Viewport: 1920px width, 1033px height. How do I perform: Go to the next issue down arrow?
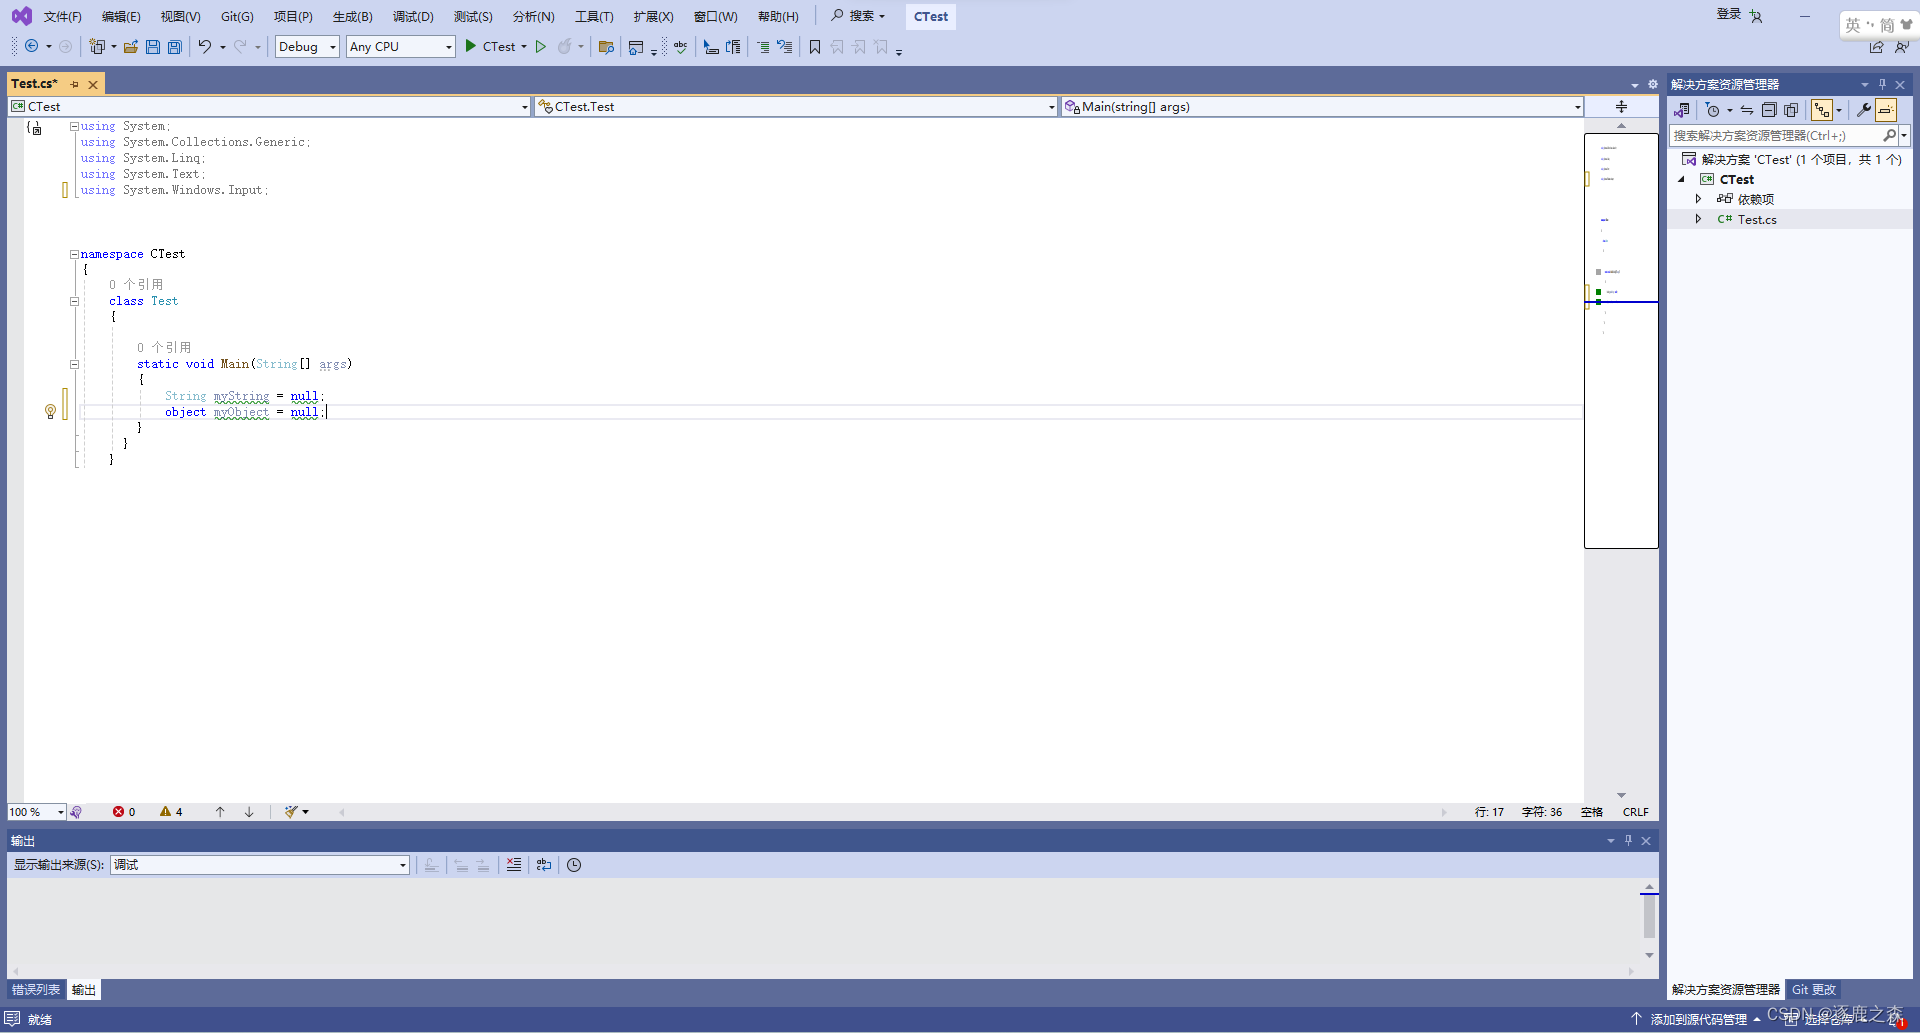(249, 812)
